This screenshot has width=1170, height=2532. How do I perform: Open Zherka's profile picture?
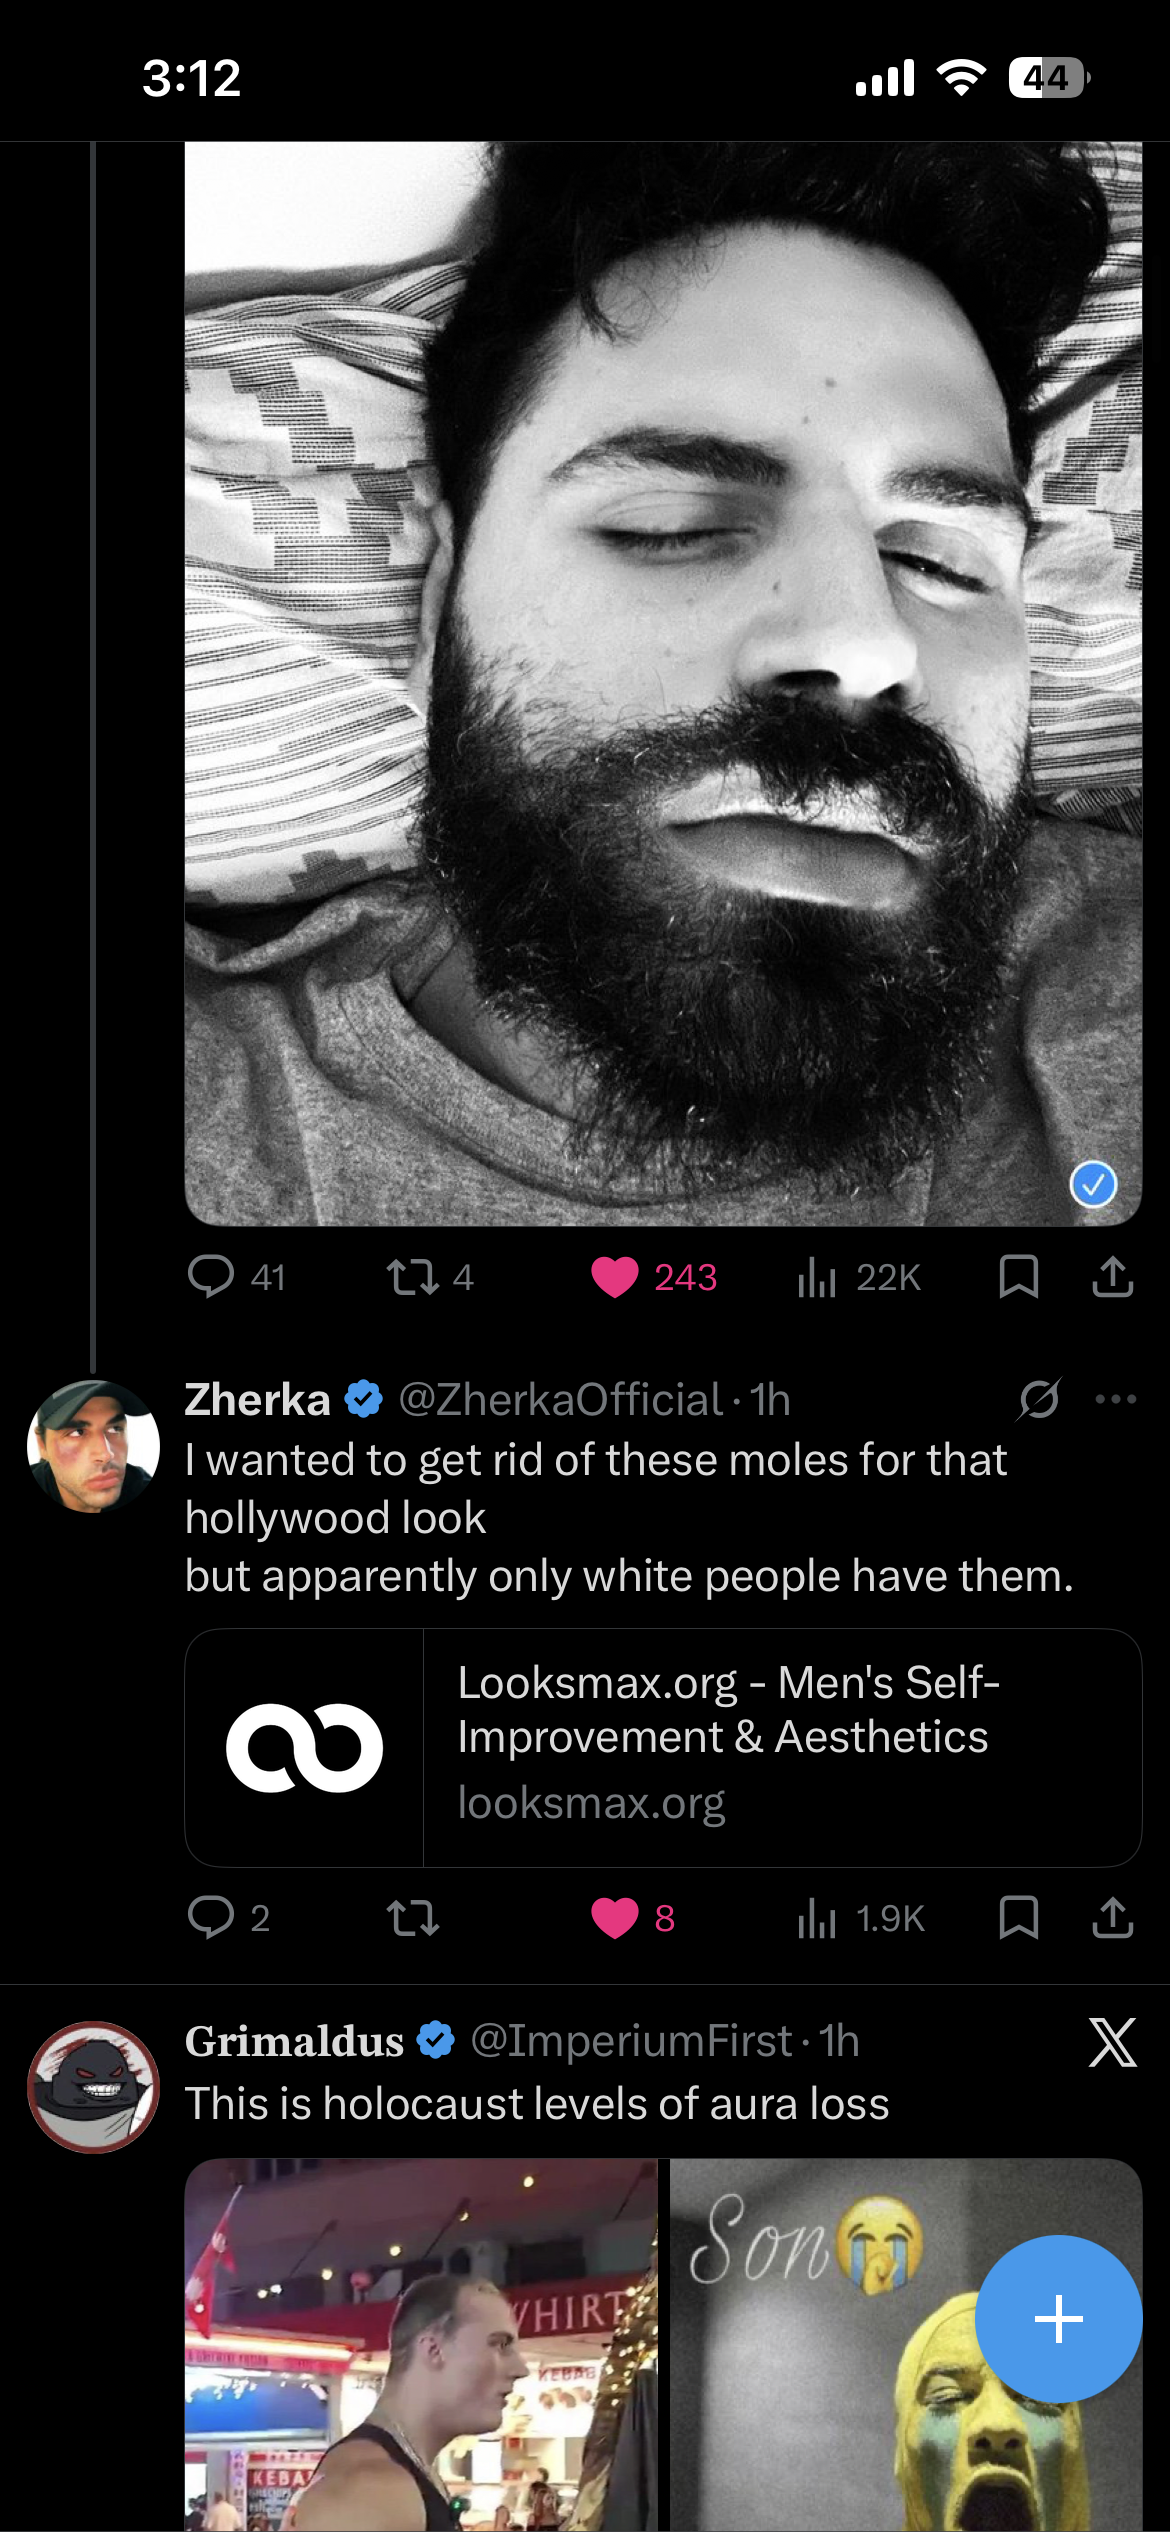pos(93,1446)
